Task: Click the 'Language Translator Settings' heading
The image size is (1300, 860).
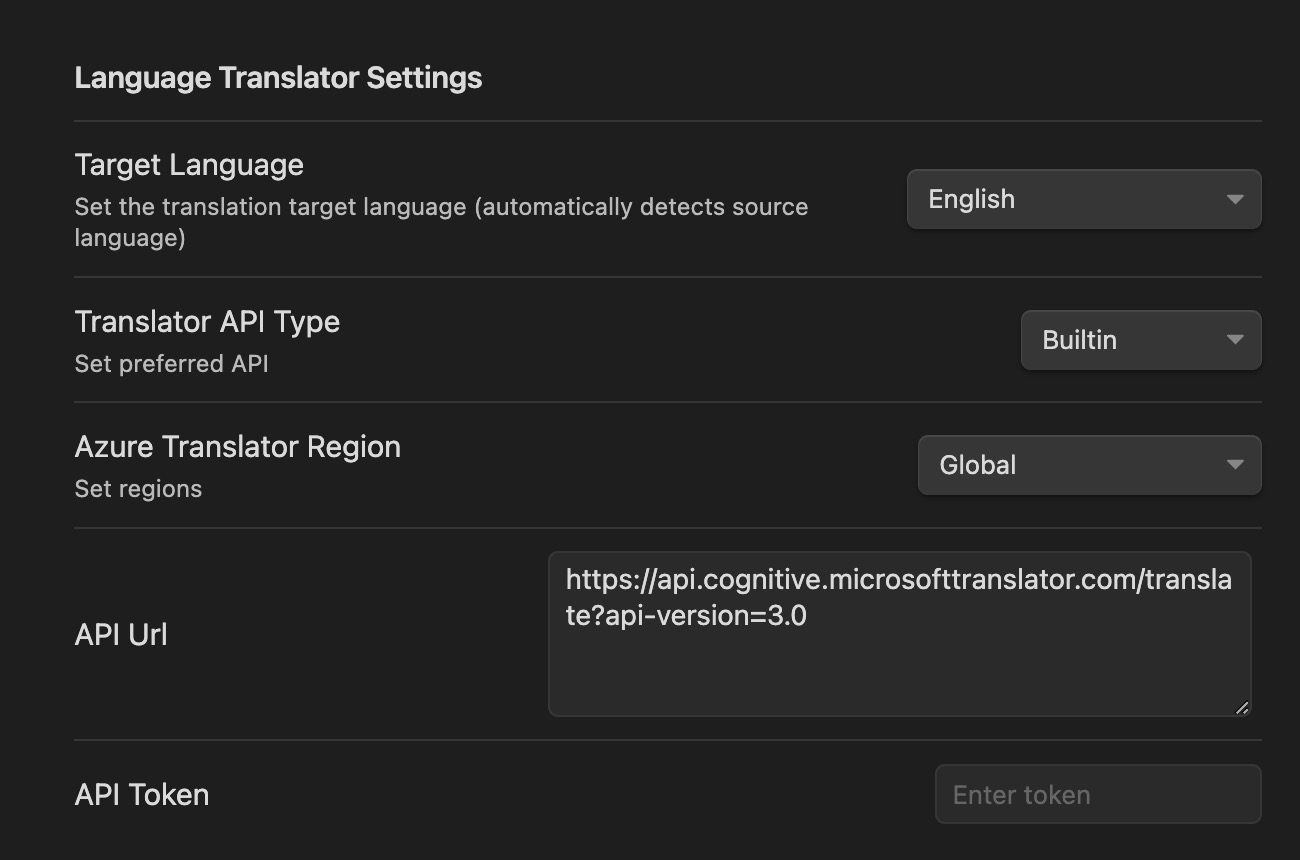Action: 278,78
